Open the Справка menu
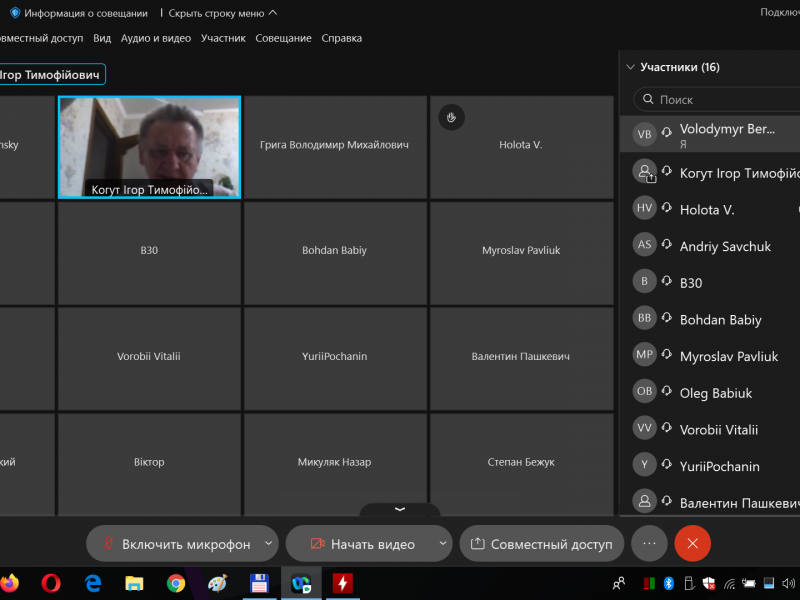Screen dimensions: 800x600 point(341,38)
